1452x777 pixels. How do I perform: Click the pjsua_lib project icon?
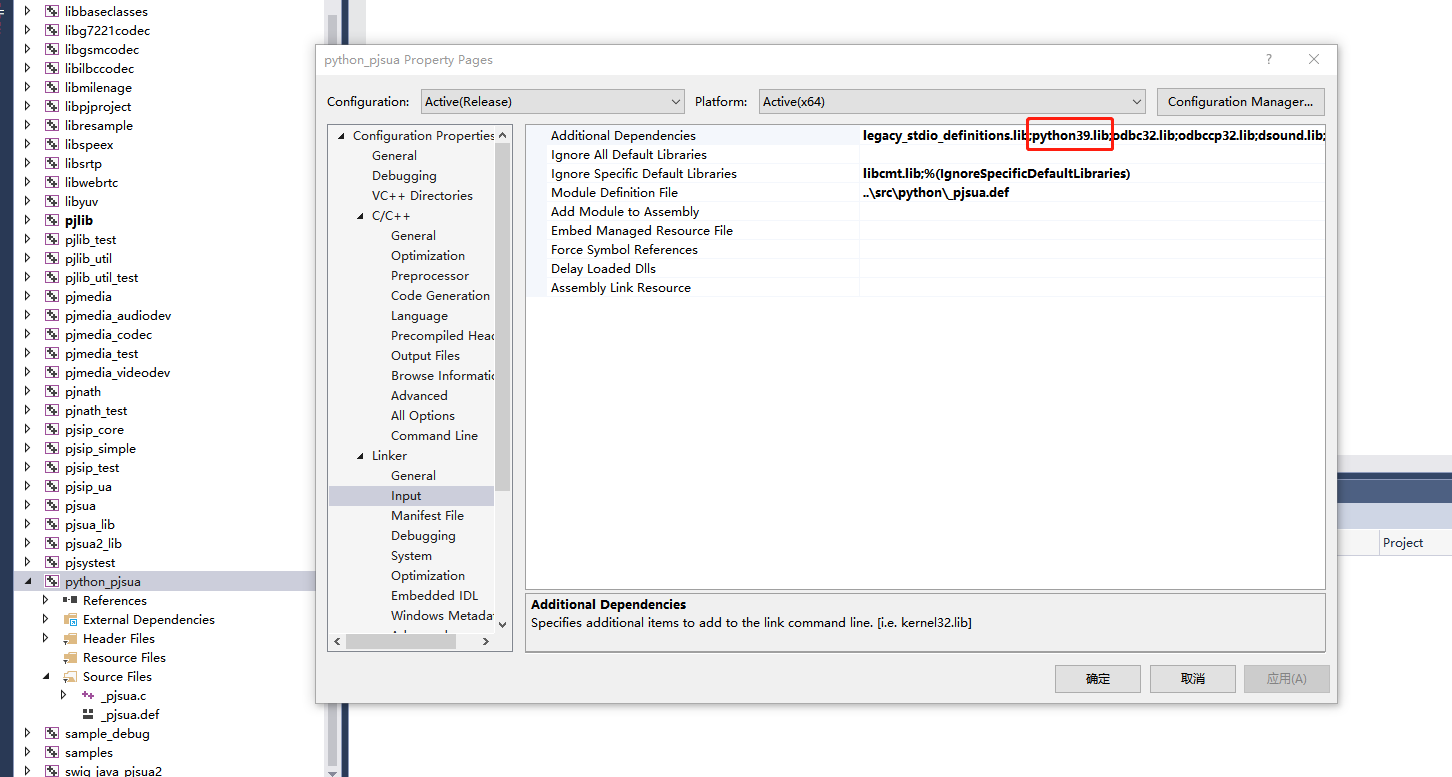[x=52, y=525]
